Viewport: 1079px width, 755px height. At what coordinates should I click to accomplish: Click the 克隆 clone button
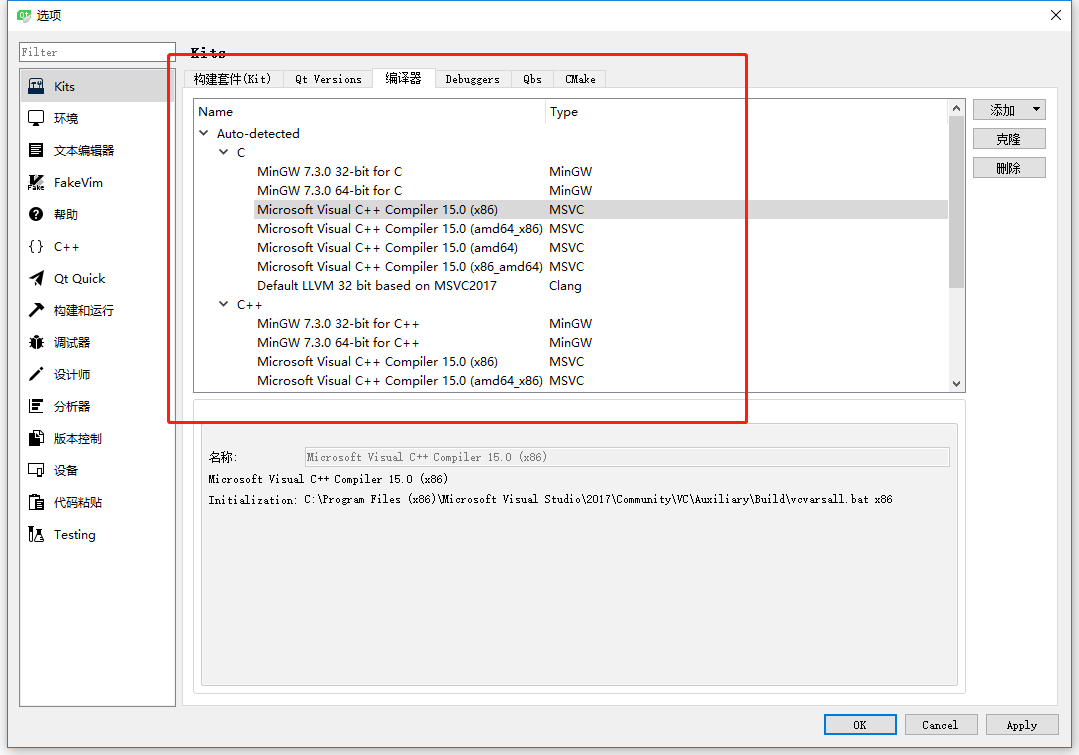[x=1008, y=138]
